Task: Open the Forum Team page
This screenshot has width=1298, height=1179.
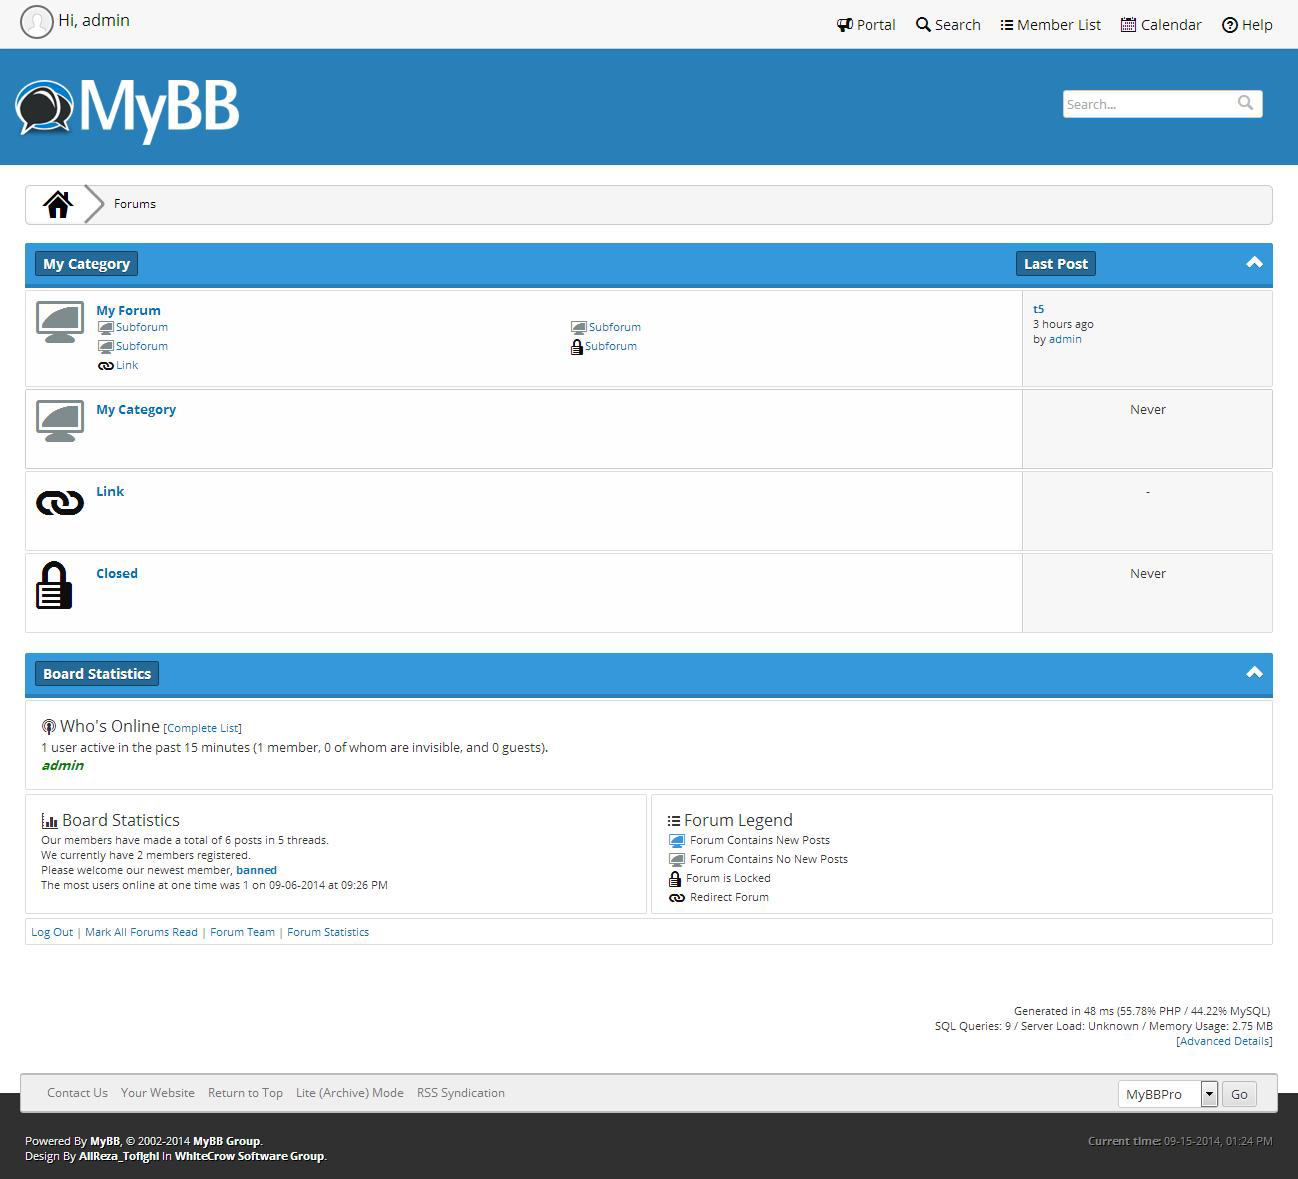Action: 242,931
